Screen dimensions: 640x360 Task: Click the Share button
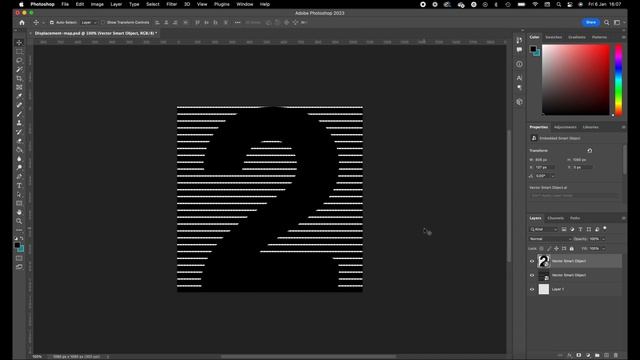[x=591, y=22]
